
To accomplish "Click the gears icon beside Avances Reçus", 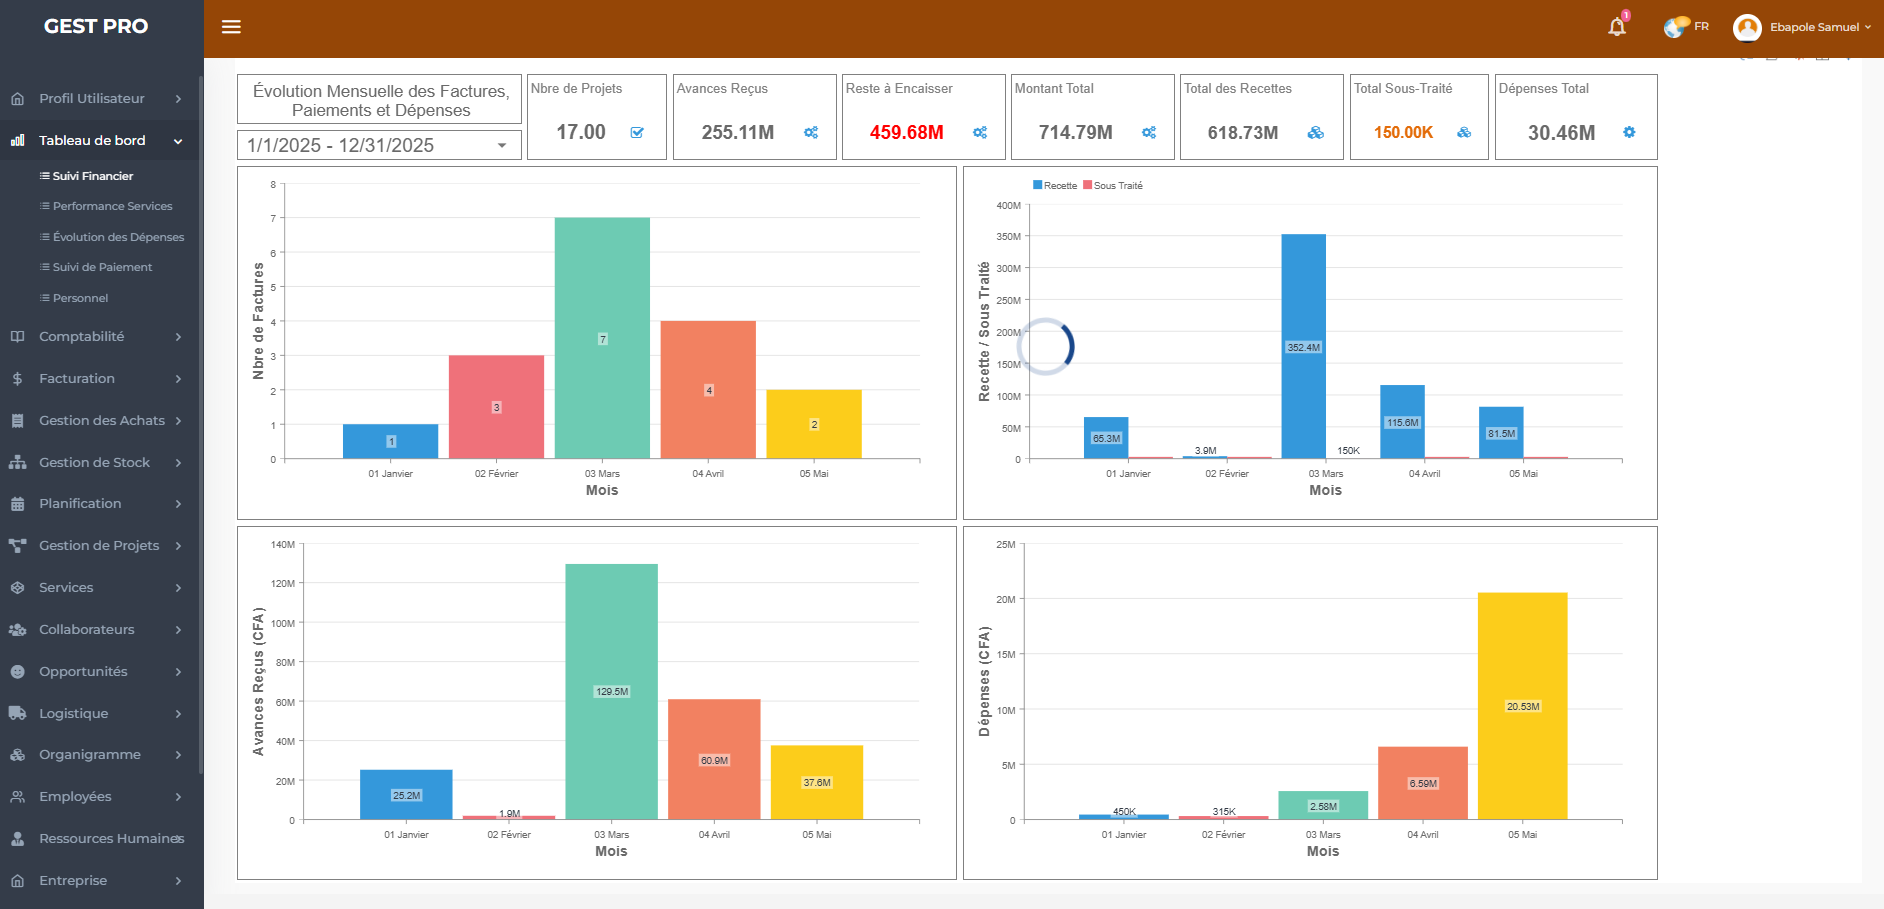I will pos(811,132).
